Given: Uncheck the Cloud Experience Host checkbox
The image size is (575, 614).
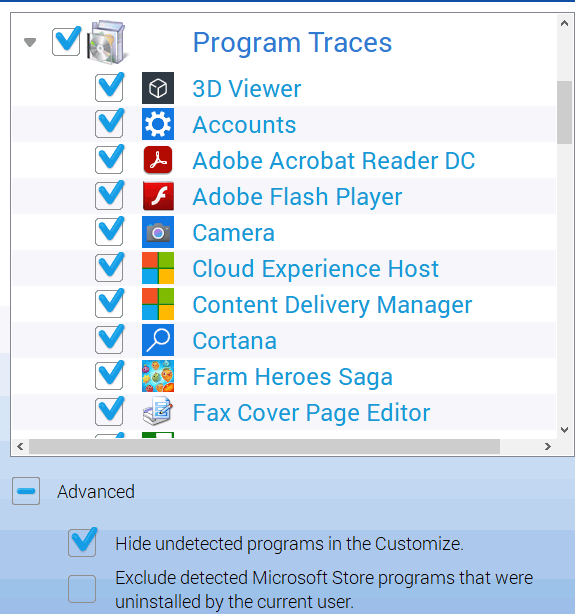Looking at the screenshot, I should tap(109, 268).
